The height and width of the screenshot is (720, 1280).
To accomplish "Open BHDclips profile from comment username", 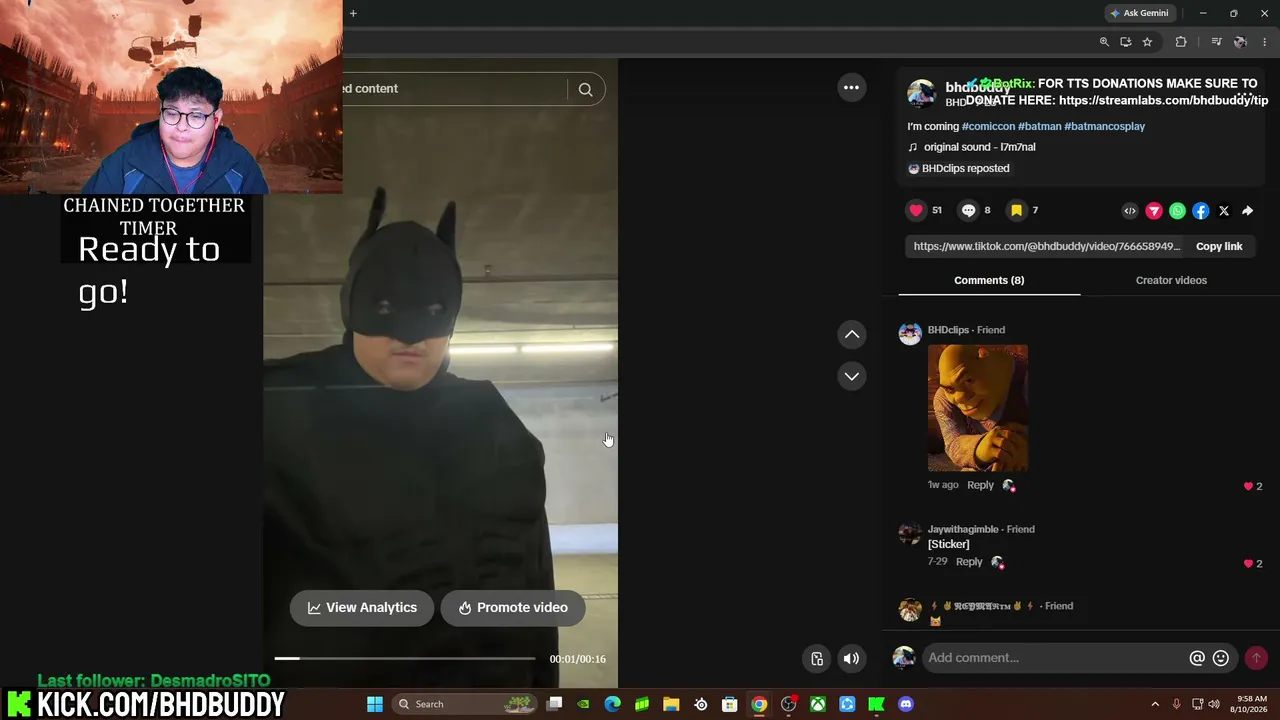I will point(948,330).
